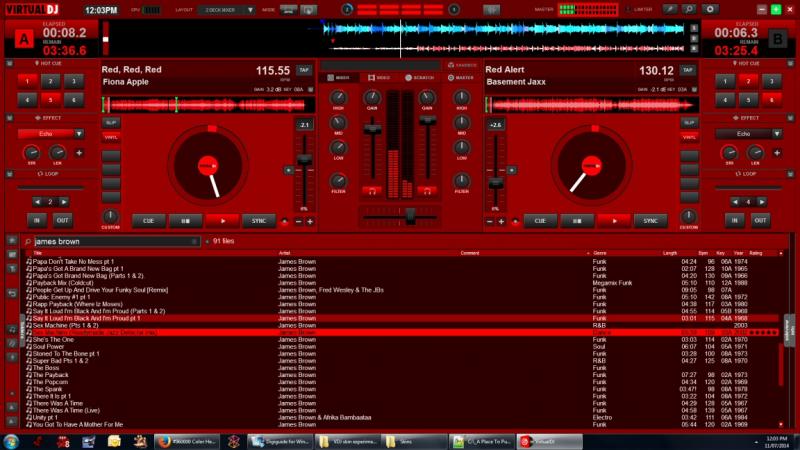Screen dimensions: 800x450
Task: Pitch bend minus on deck A
Action: coord(298,221)
